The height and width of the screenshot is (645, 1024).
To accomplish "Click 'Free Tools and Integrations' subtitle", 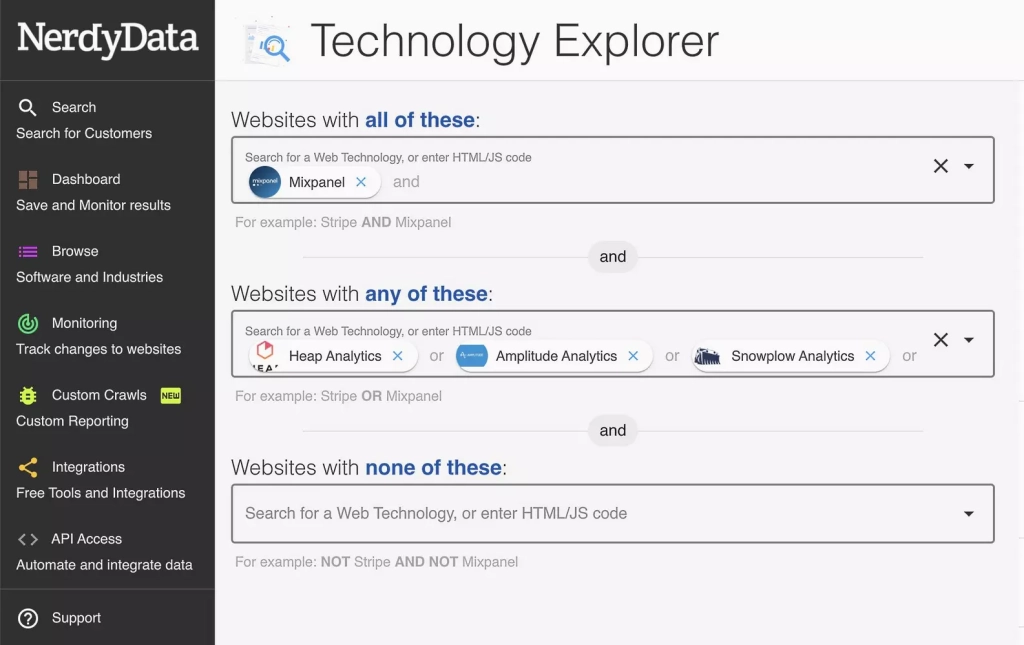I will 101,493.
